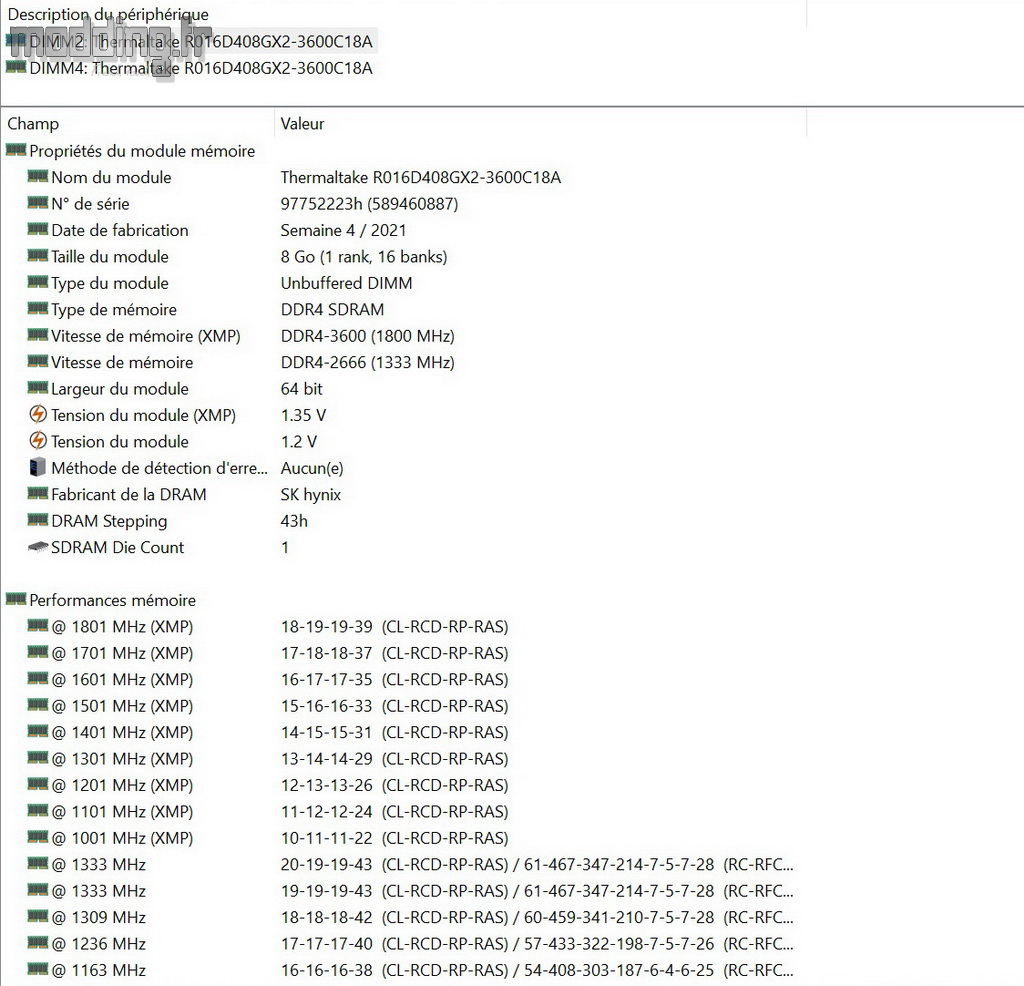
Task: Select the DDR4-3600 (1800 MHz) value
Action: tap(368, 336)
